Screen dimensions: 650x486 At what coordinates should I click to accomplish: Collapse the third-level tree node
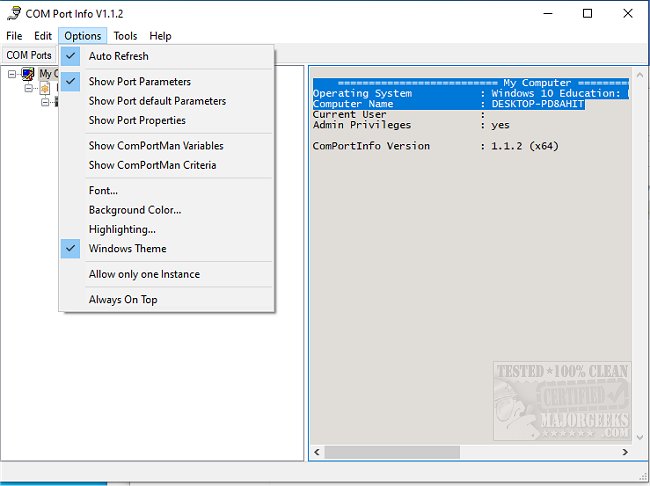pos(45,102)
